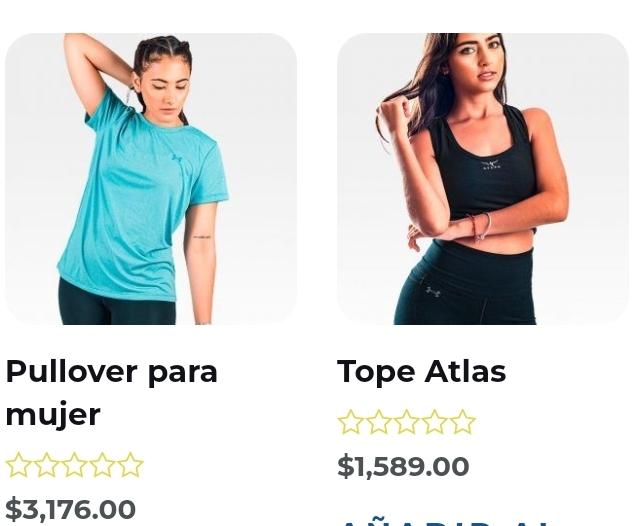Image resolution: width=641 pixels, height=526 pixels.
Task: Give Pullover para mujer three stars
Action: coord(74,465)
